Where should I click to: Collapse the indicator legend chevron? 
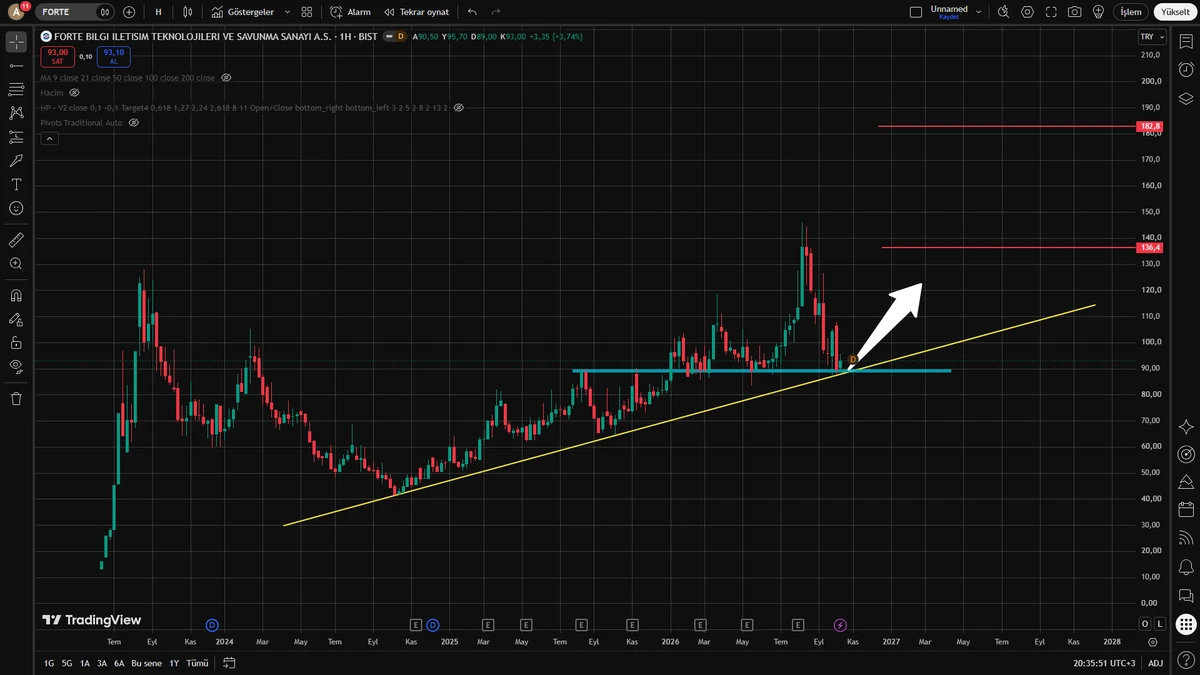click(x=48, y=138)
